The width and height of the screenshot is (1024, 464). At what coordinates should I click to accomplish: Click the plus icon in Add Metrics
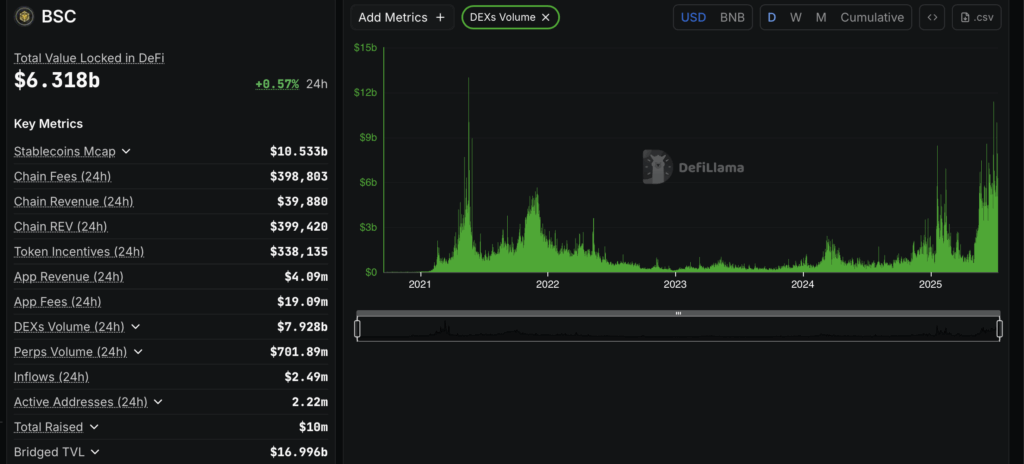coord(440,18)
